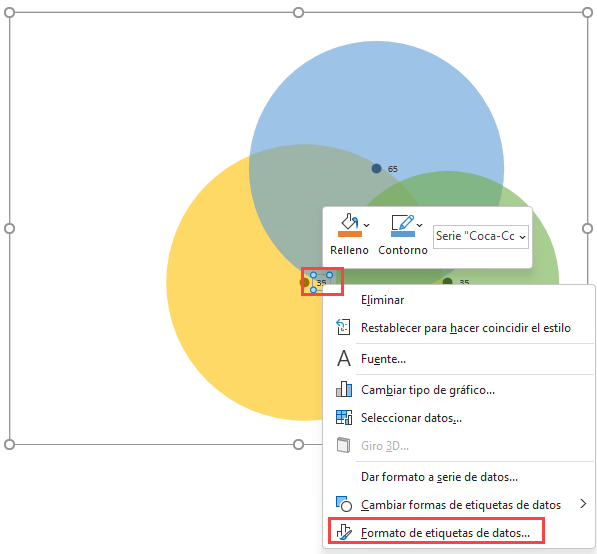The height and width of the screenshot is (554, 597).
Task: Click the Relleno paint bucket icon
Action: coord(349,222)
